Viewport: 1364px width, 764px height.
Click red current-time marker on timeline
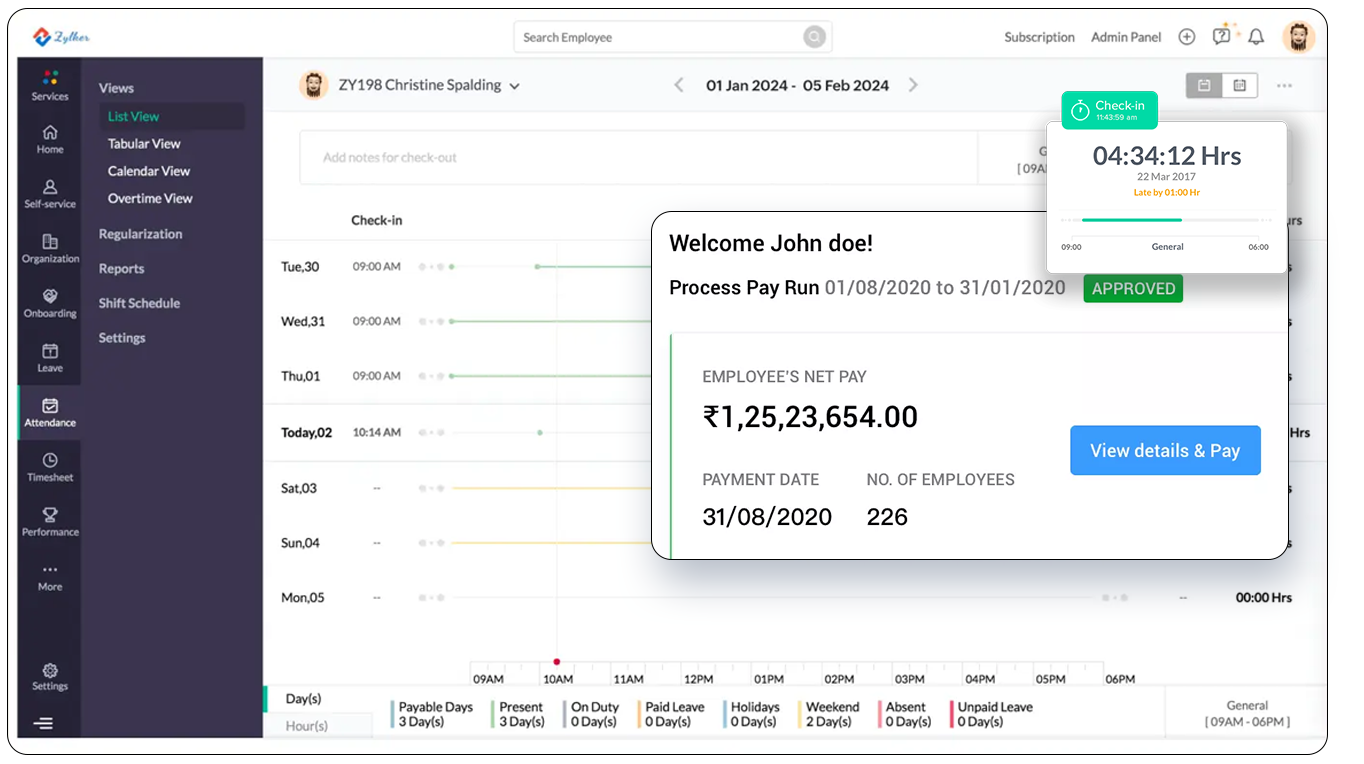click(x=557, y=661)
